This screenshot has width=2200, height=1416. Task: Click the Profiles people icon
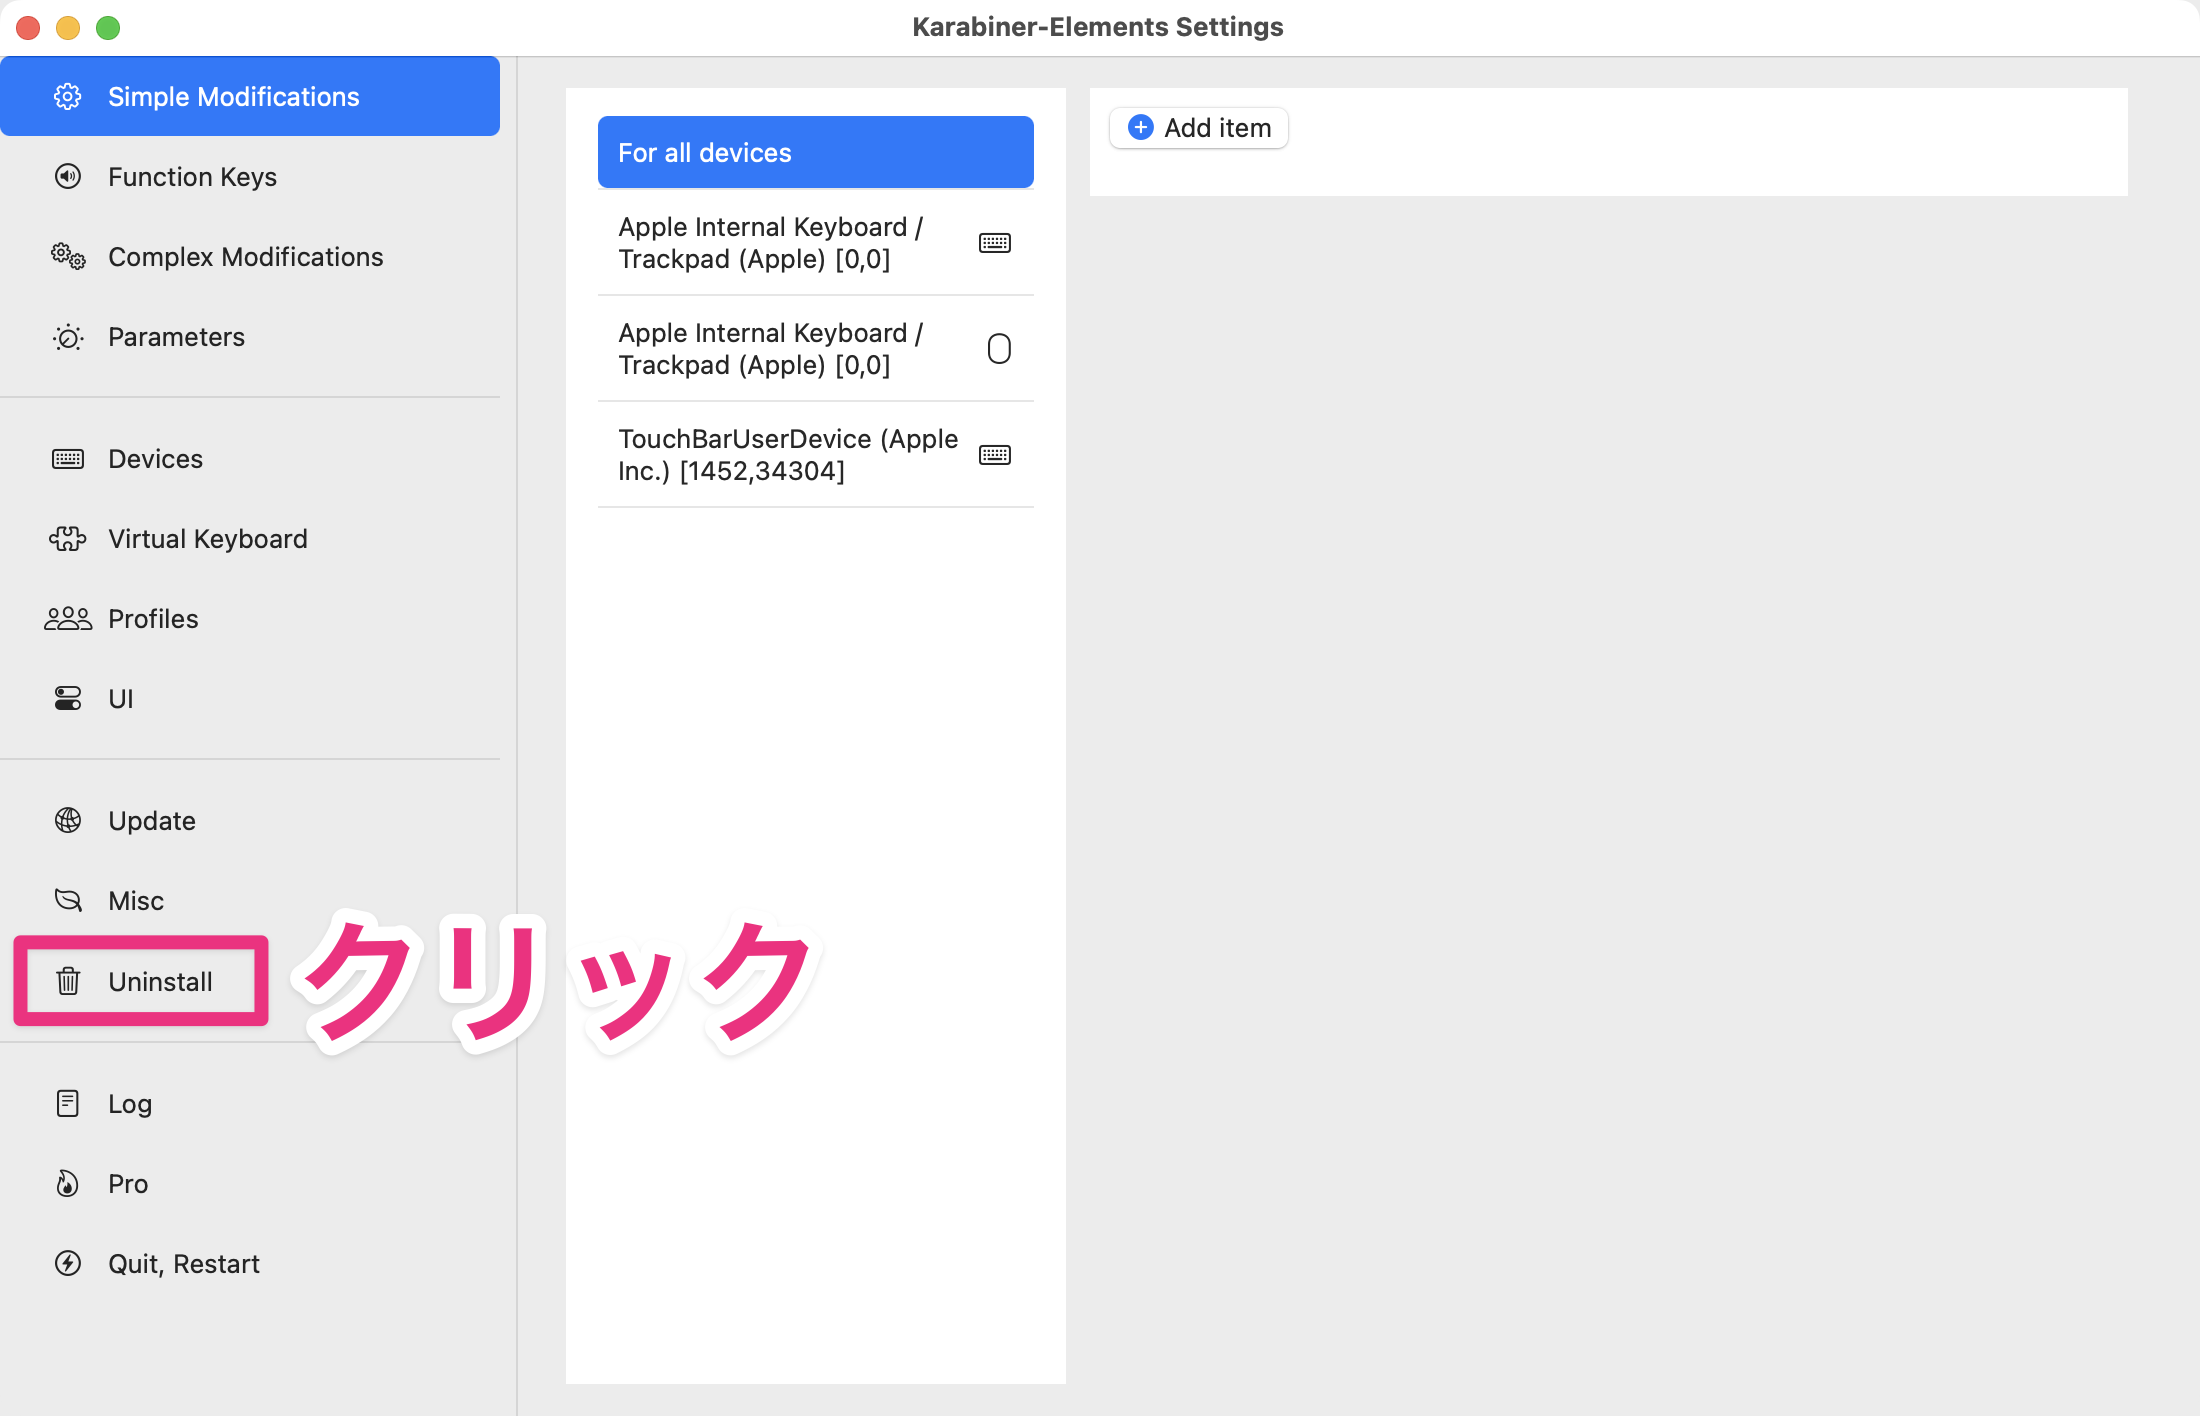pos(67,618)
